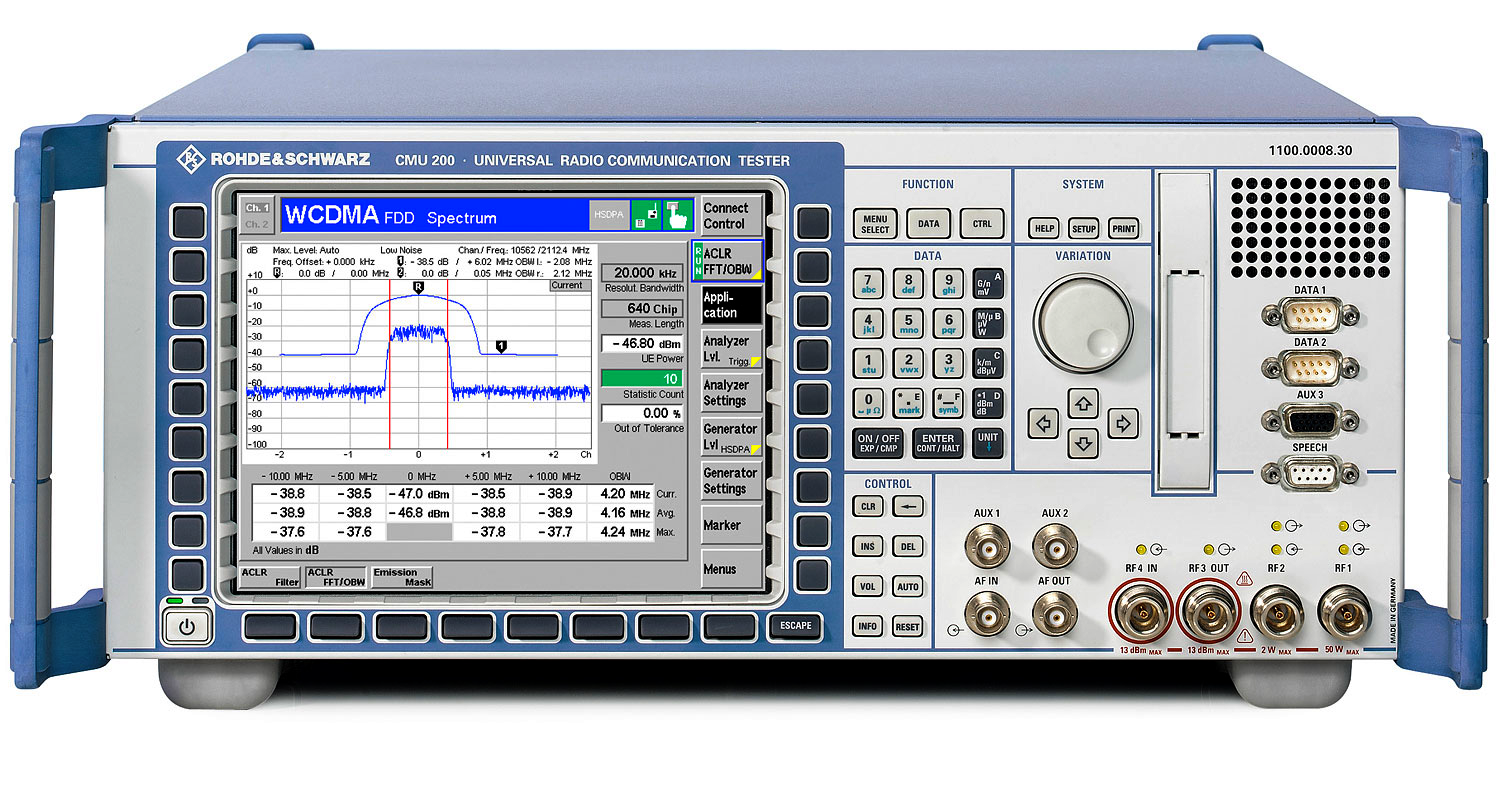Push the backspace arrow key in CONTROL
This screenshot has width=1500, height=800.
click(907, 507)
